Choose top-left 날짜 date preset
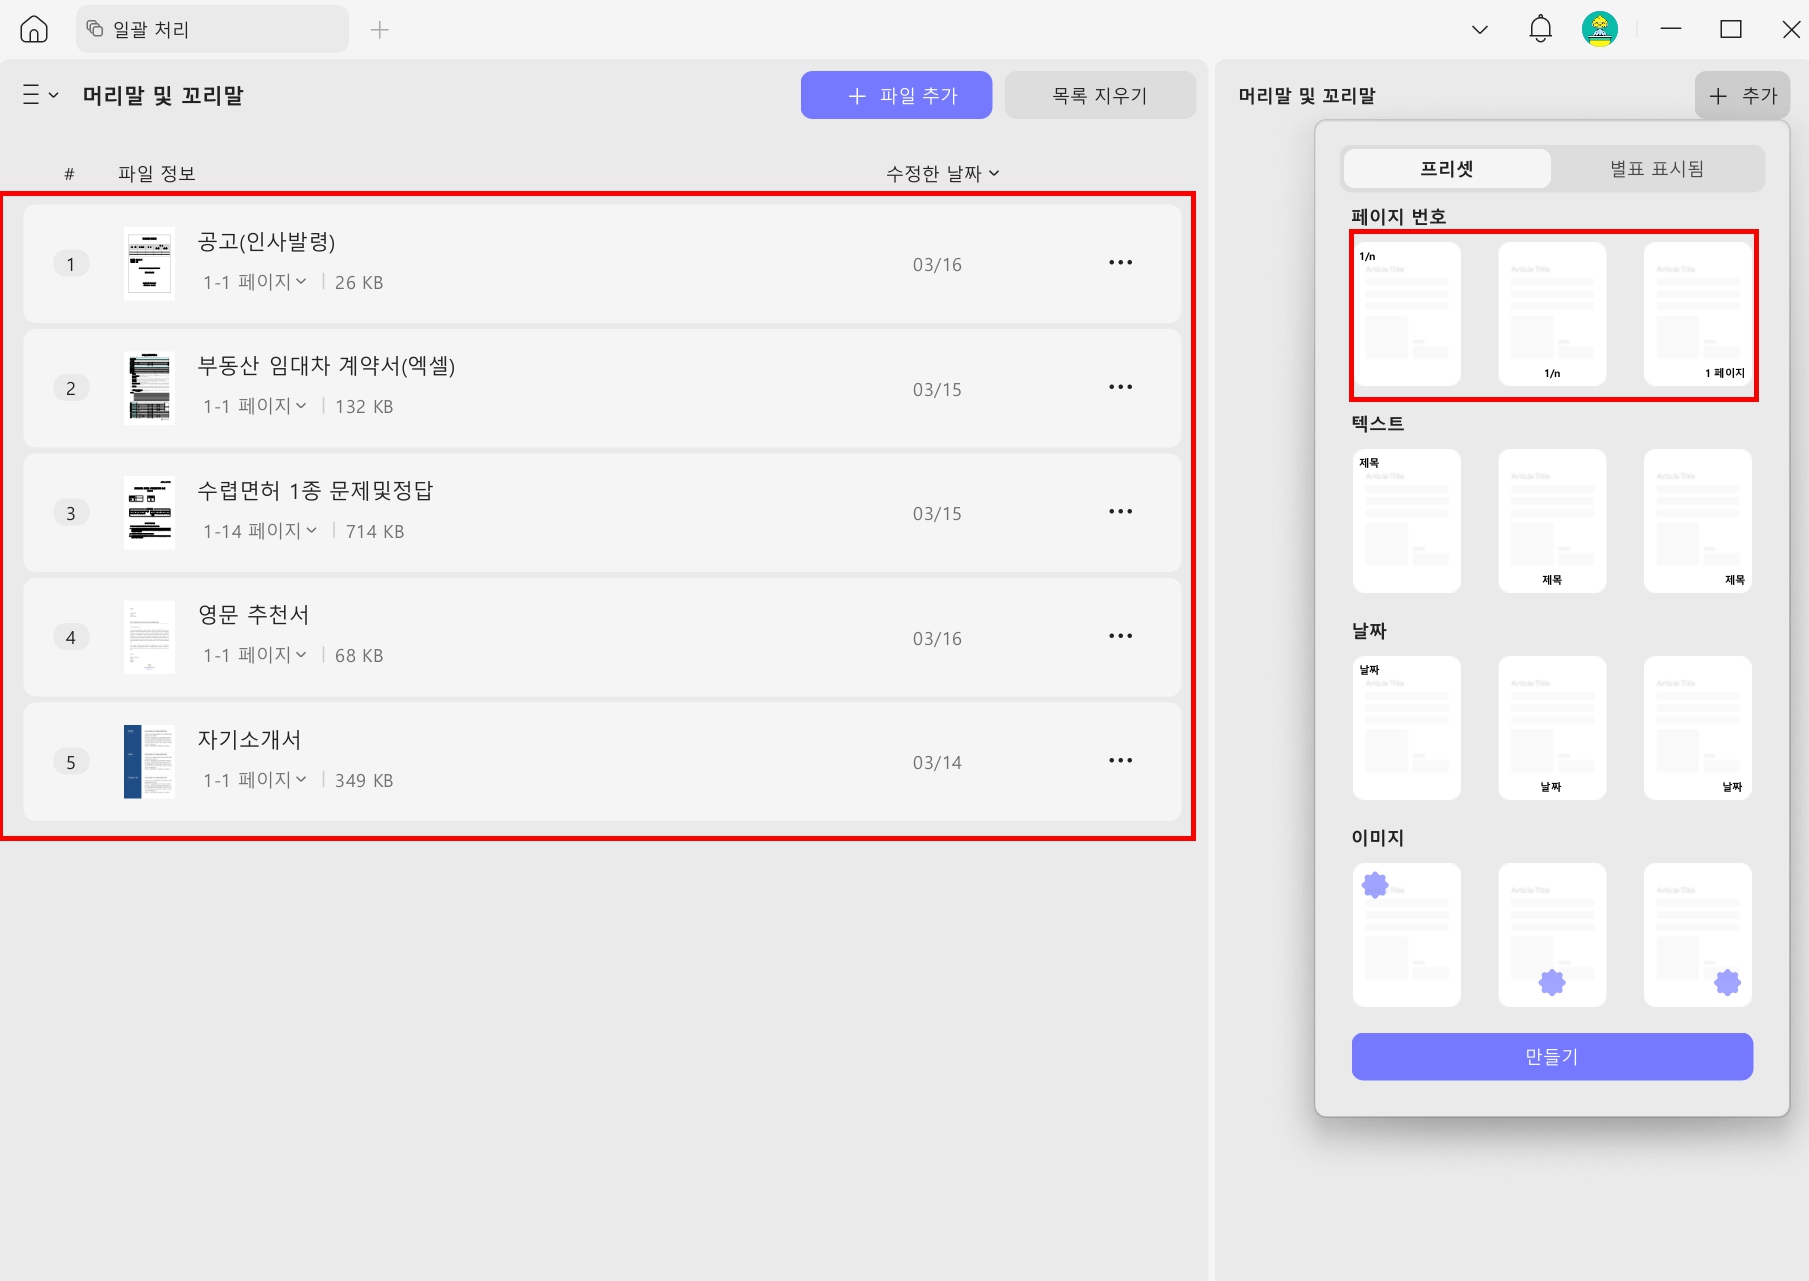 [1406, 728]
